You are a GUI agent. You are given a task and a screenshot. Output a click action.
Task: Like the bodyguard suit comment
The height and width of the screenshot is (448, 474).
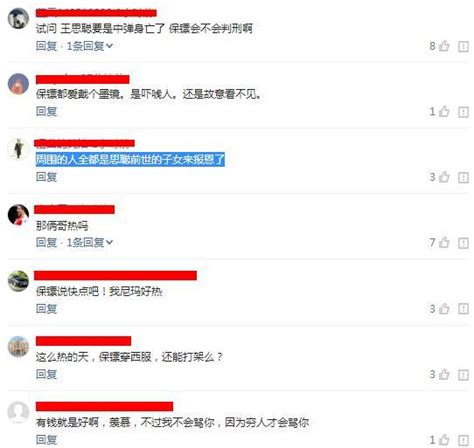[x=444, y=374]
